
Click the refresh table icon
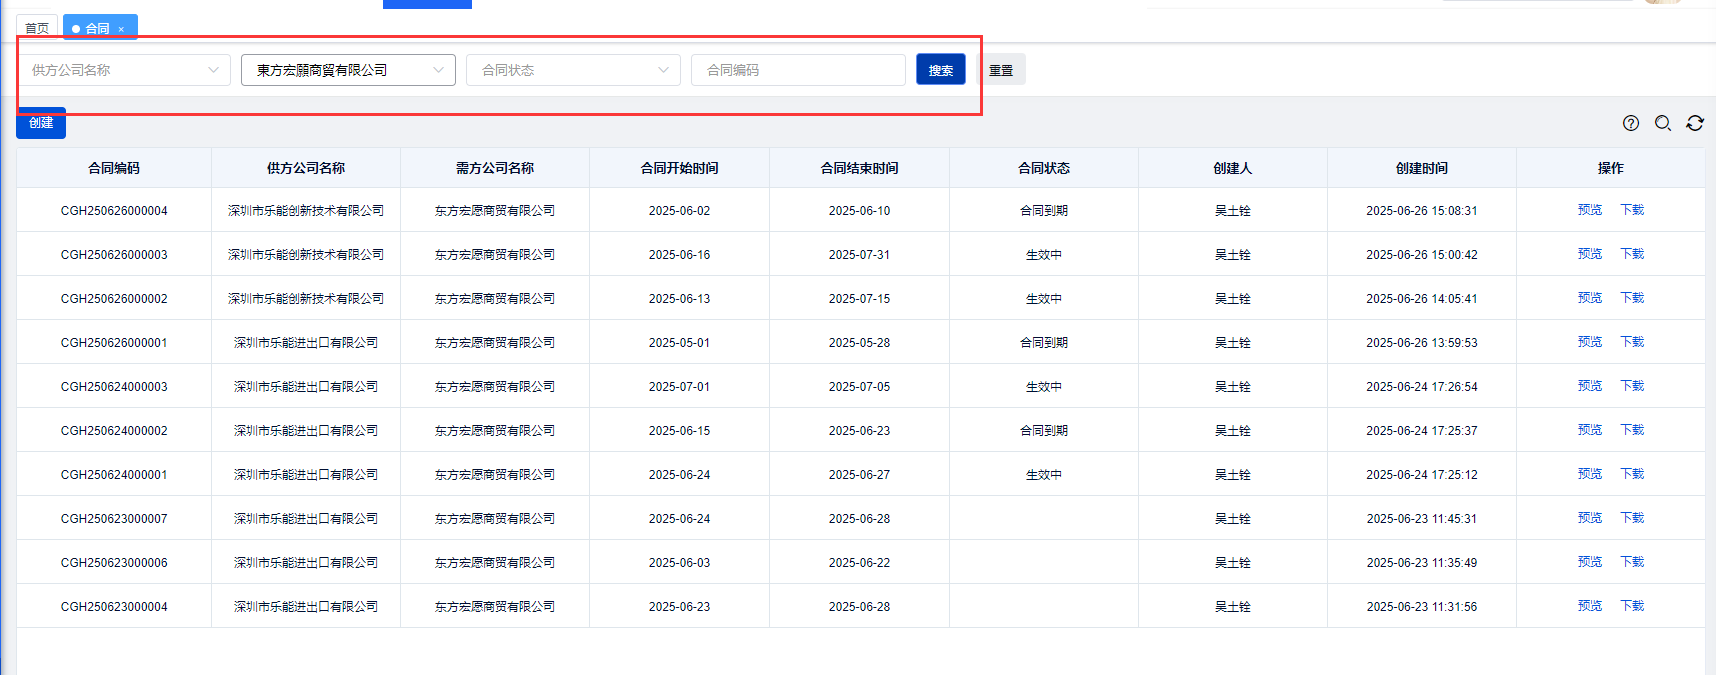(1695, 123)
